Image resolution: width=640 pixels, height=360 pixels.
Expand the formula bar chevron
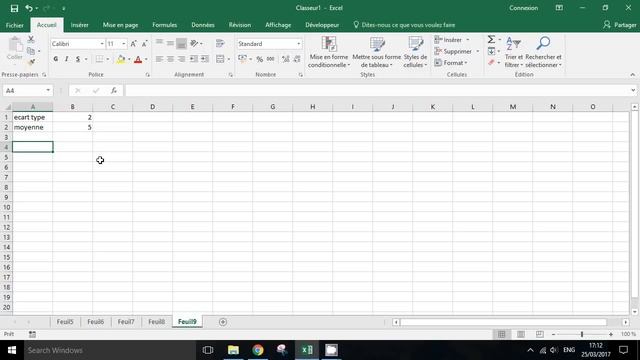click(633, 90)
